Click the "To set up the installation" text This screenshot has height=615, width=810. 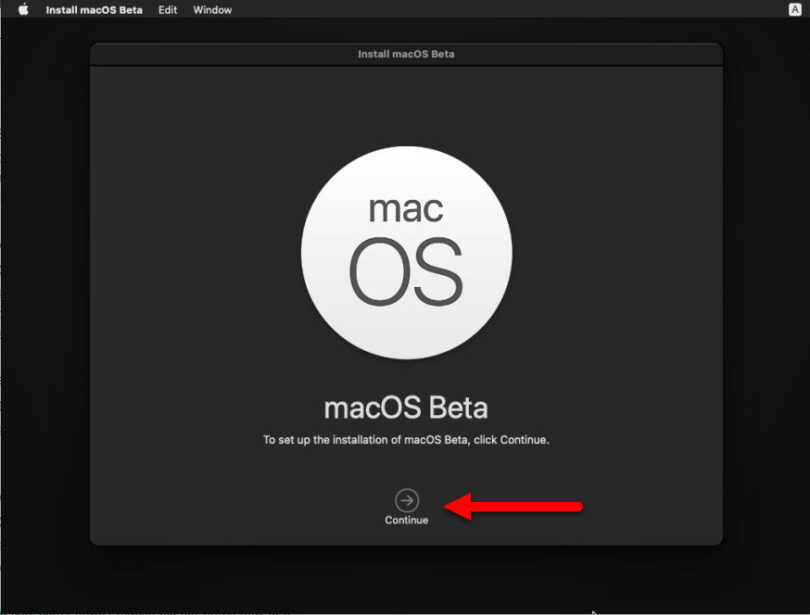(406, 440)
